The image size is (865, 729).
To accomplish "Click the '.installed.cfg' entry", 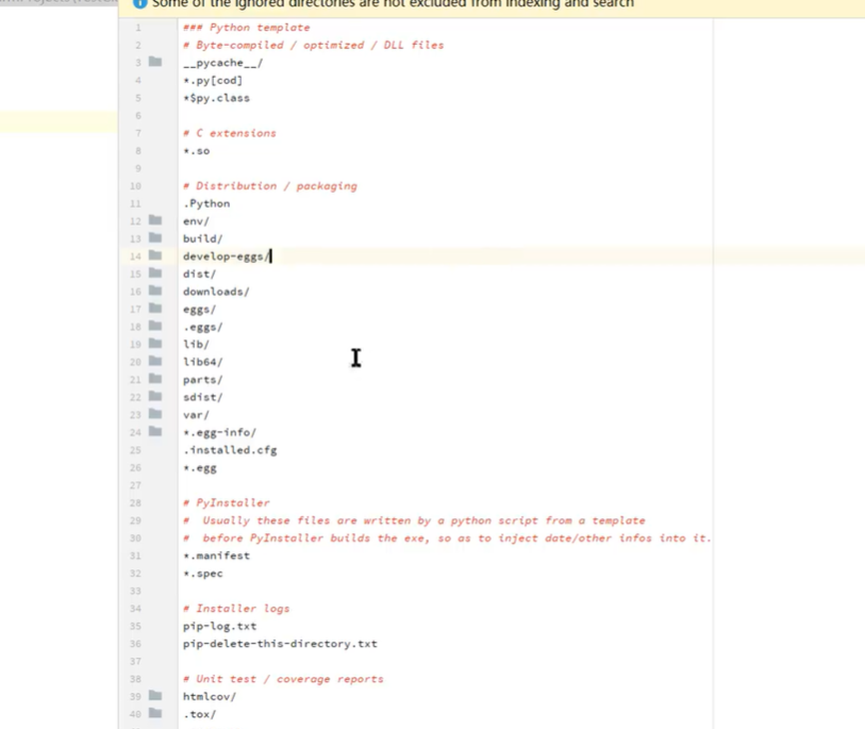I will click(x=230, y=450).
